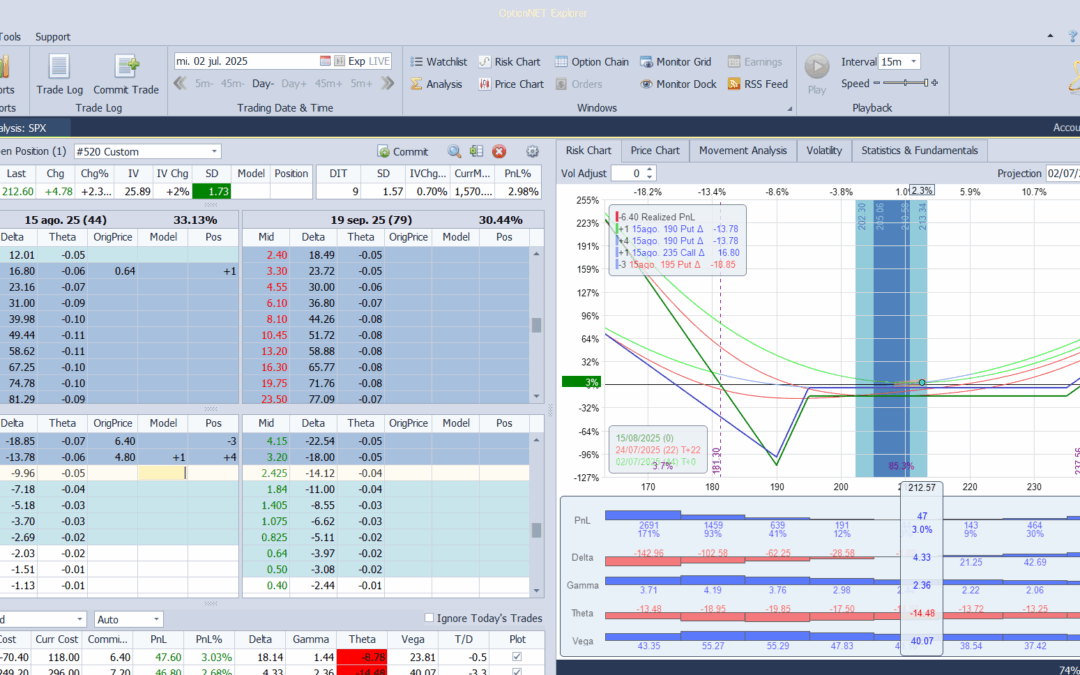Click the Vol Adjust value field
Screen dimensions: 1080x675
click(x=628, y=174)
